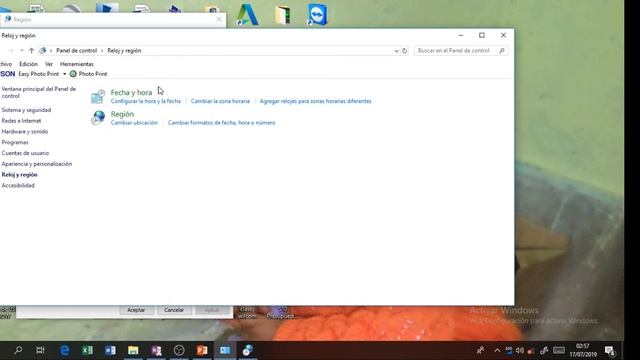Expand breadcrumb chevron after Panel de control
The image size is (640, 360).
pos(102,51)
